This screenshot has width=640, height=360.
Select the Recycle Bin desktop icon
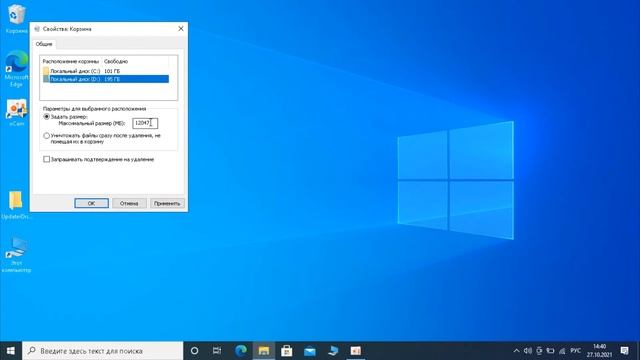tap(16, 18)
